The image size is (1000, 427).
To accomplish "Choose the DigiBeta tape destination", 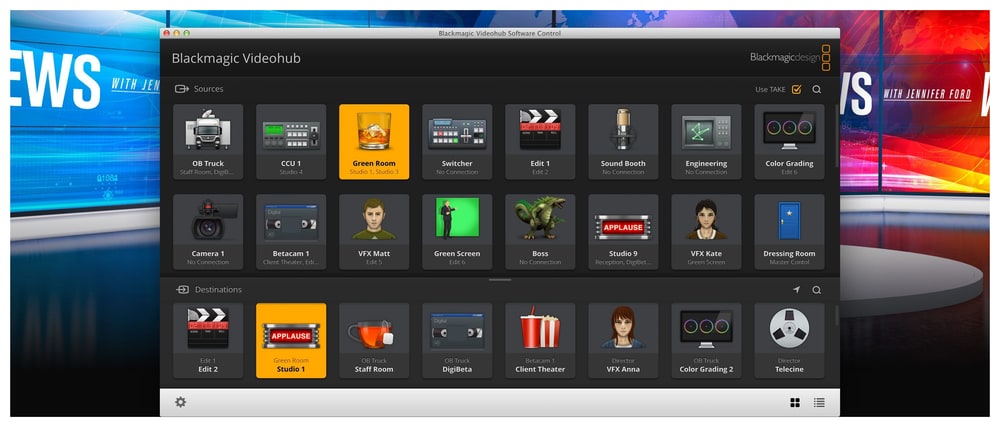I will coord(457,340).
